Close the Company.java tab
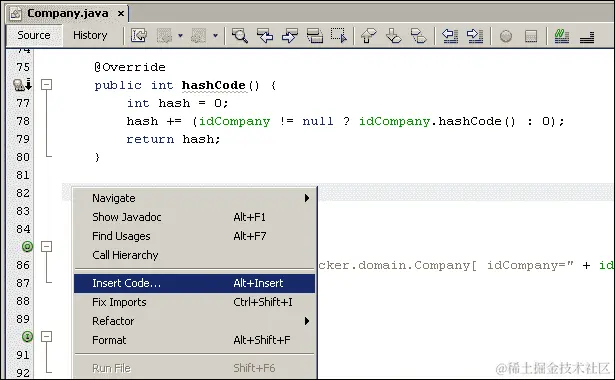Image resolution: width=615 pixels, height=380 pixels. click(x=121, y=14)
